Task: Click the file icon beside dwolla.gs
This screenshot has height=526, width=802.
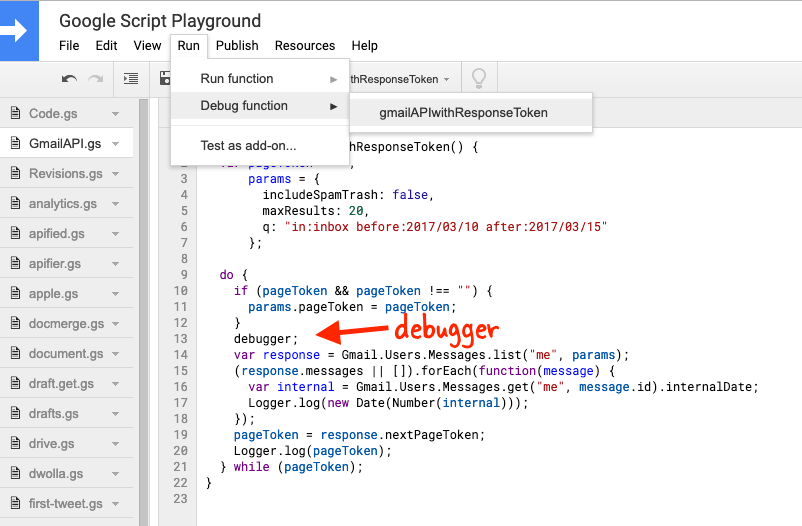Action: [x=15, y=473]
